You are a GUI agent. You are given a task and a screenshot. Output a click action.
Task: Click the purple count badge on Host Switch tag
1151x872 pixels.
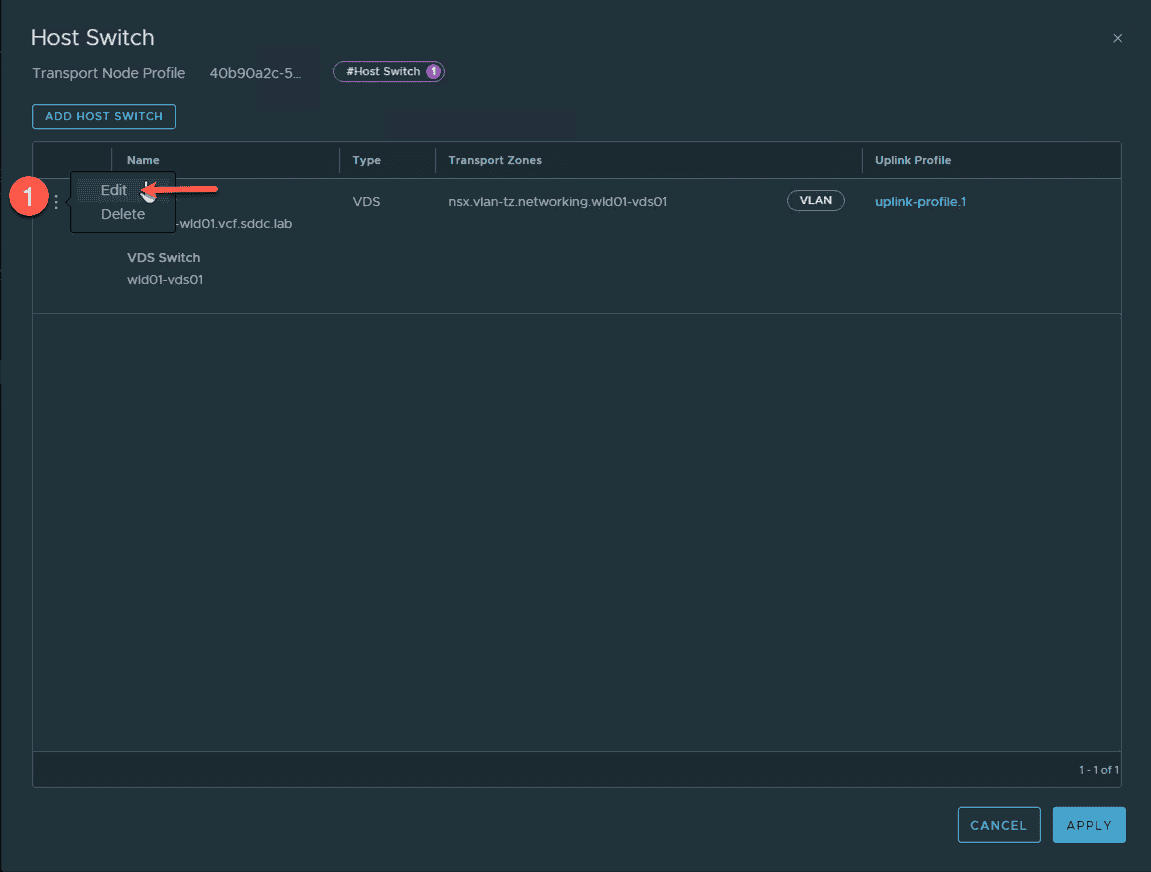[x=433, y=72]
